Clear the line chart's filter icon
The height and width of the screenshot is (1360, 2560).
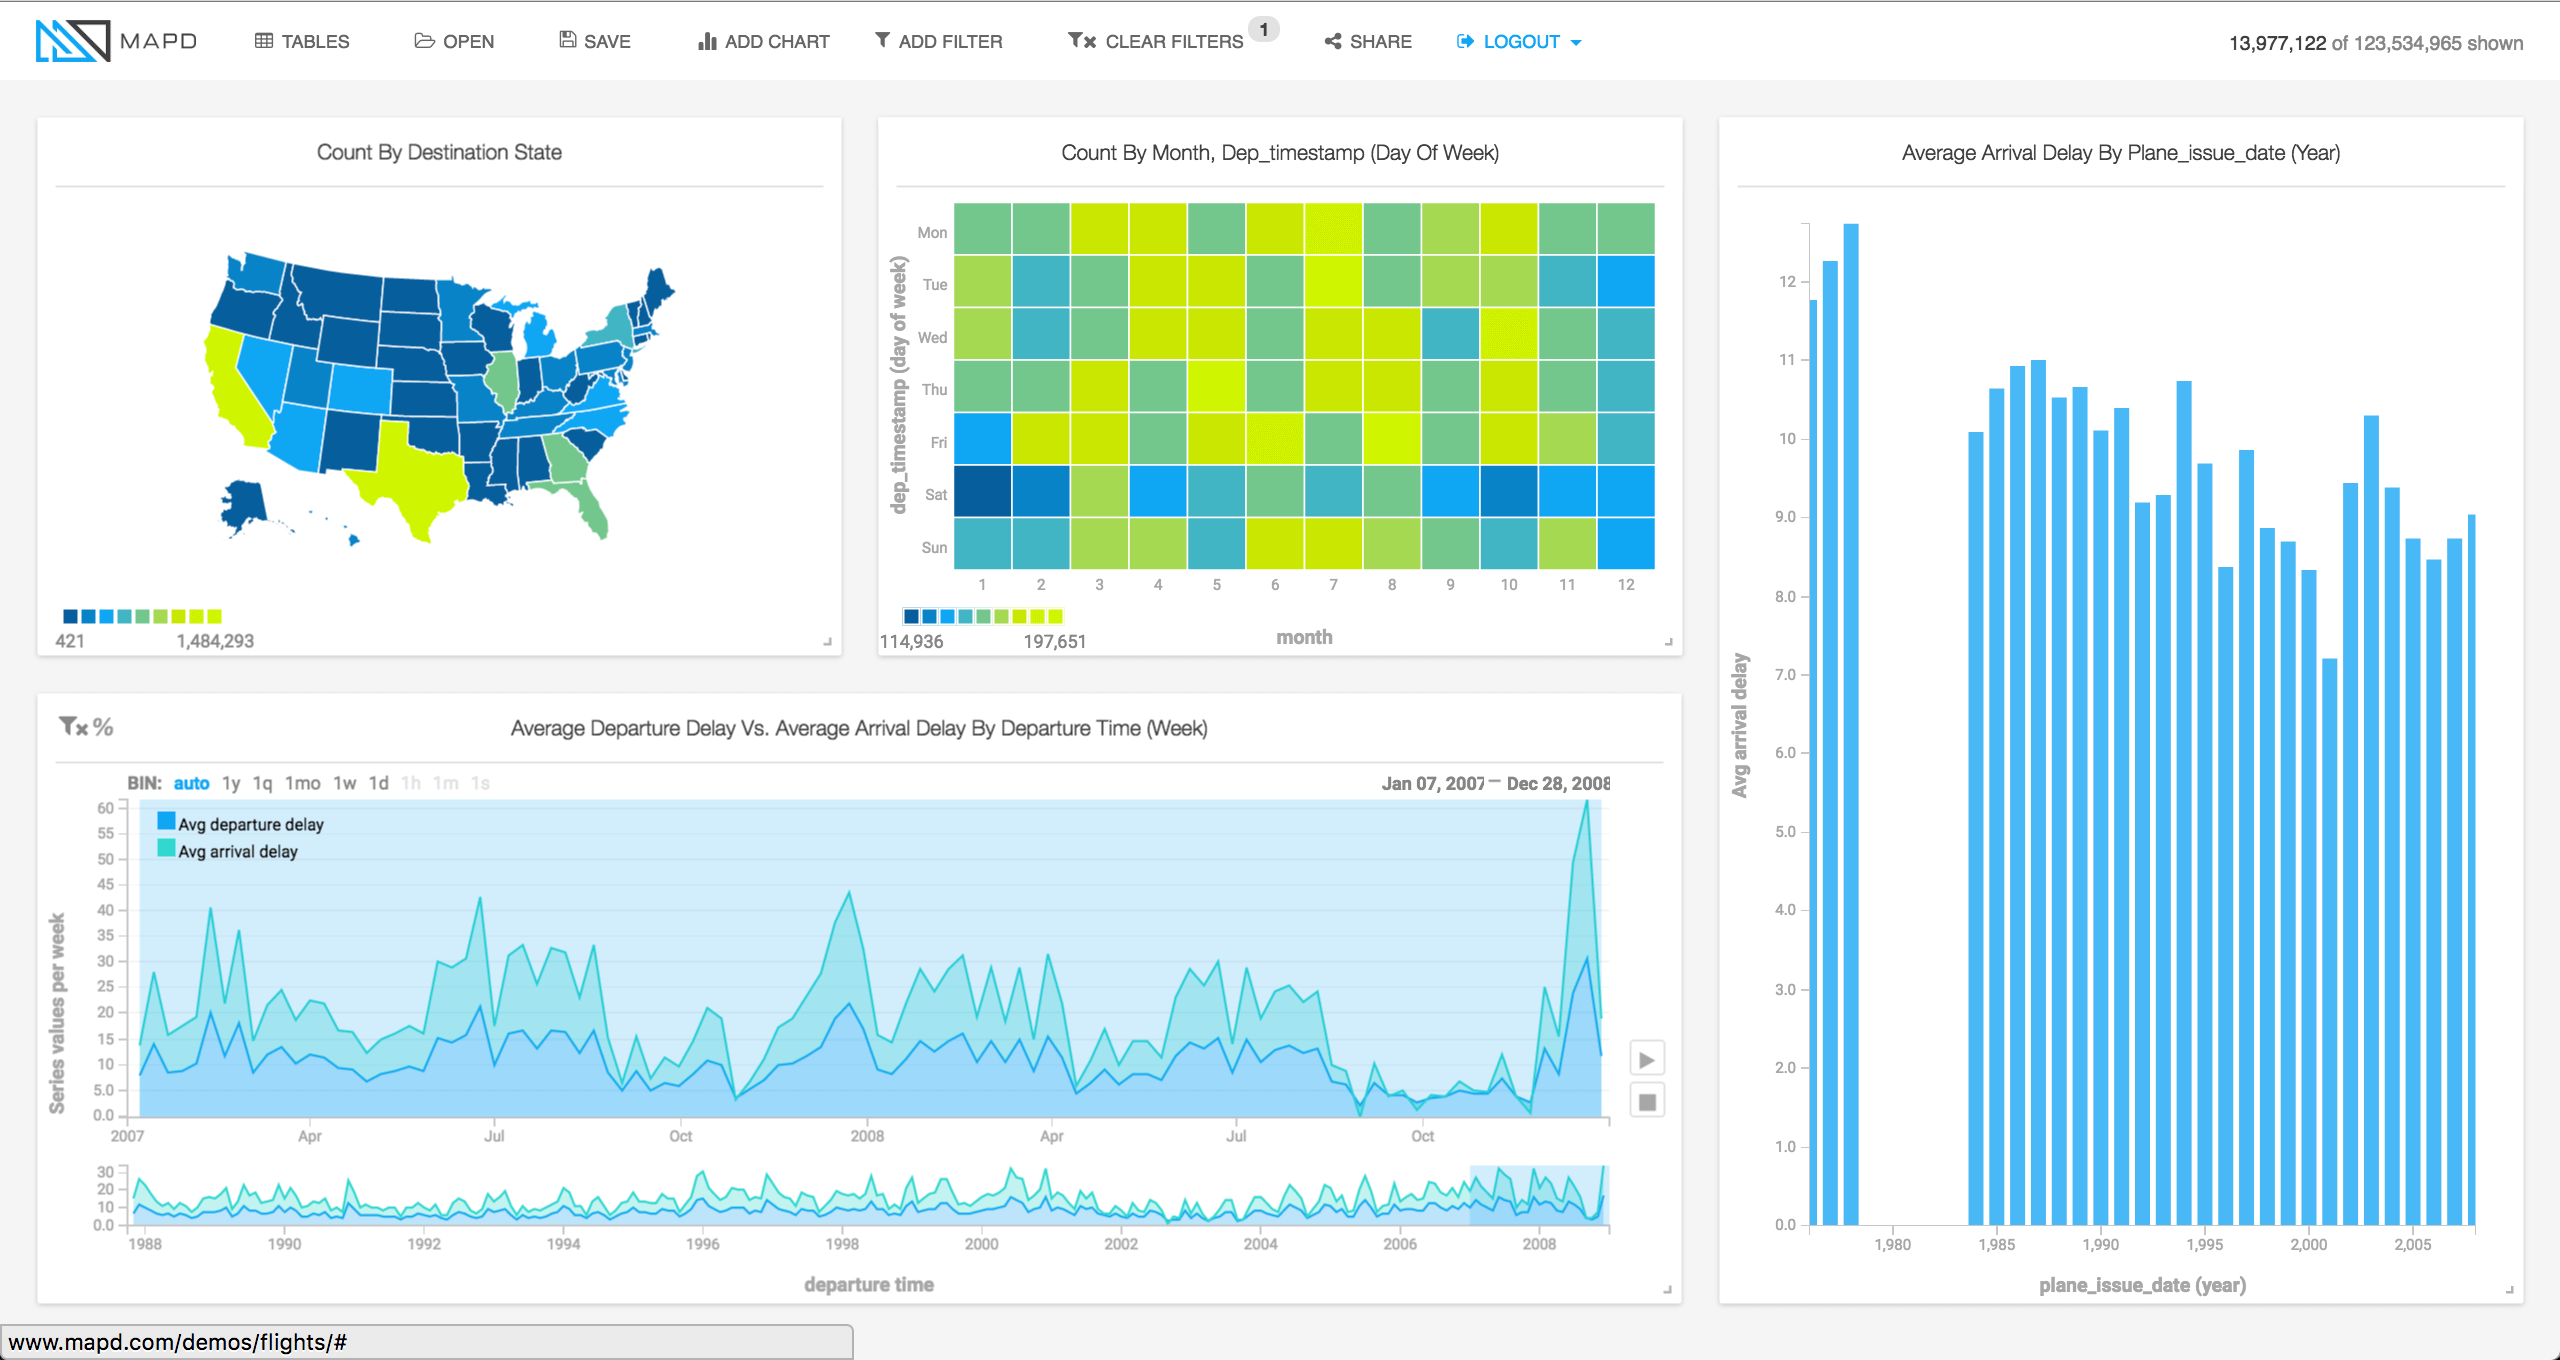coord(73,727)
